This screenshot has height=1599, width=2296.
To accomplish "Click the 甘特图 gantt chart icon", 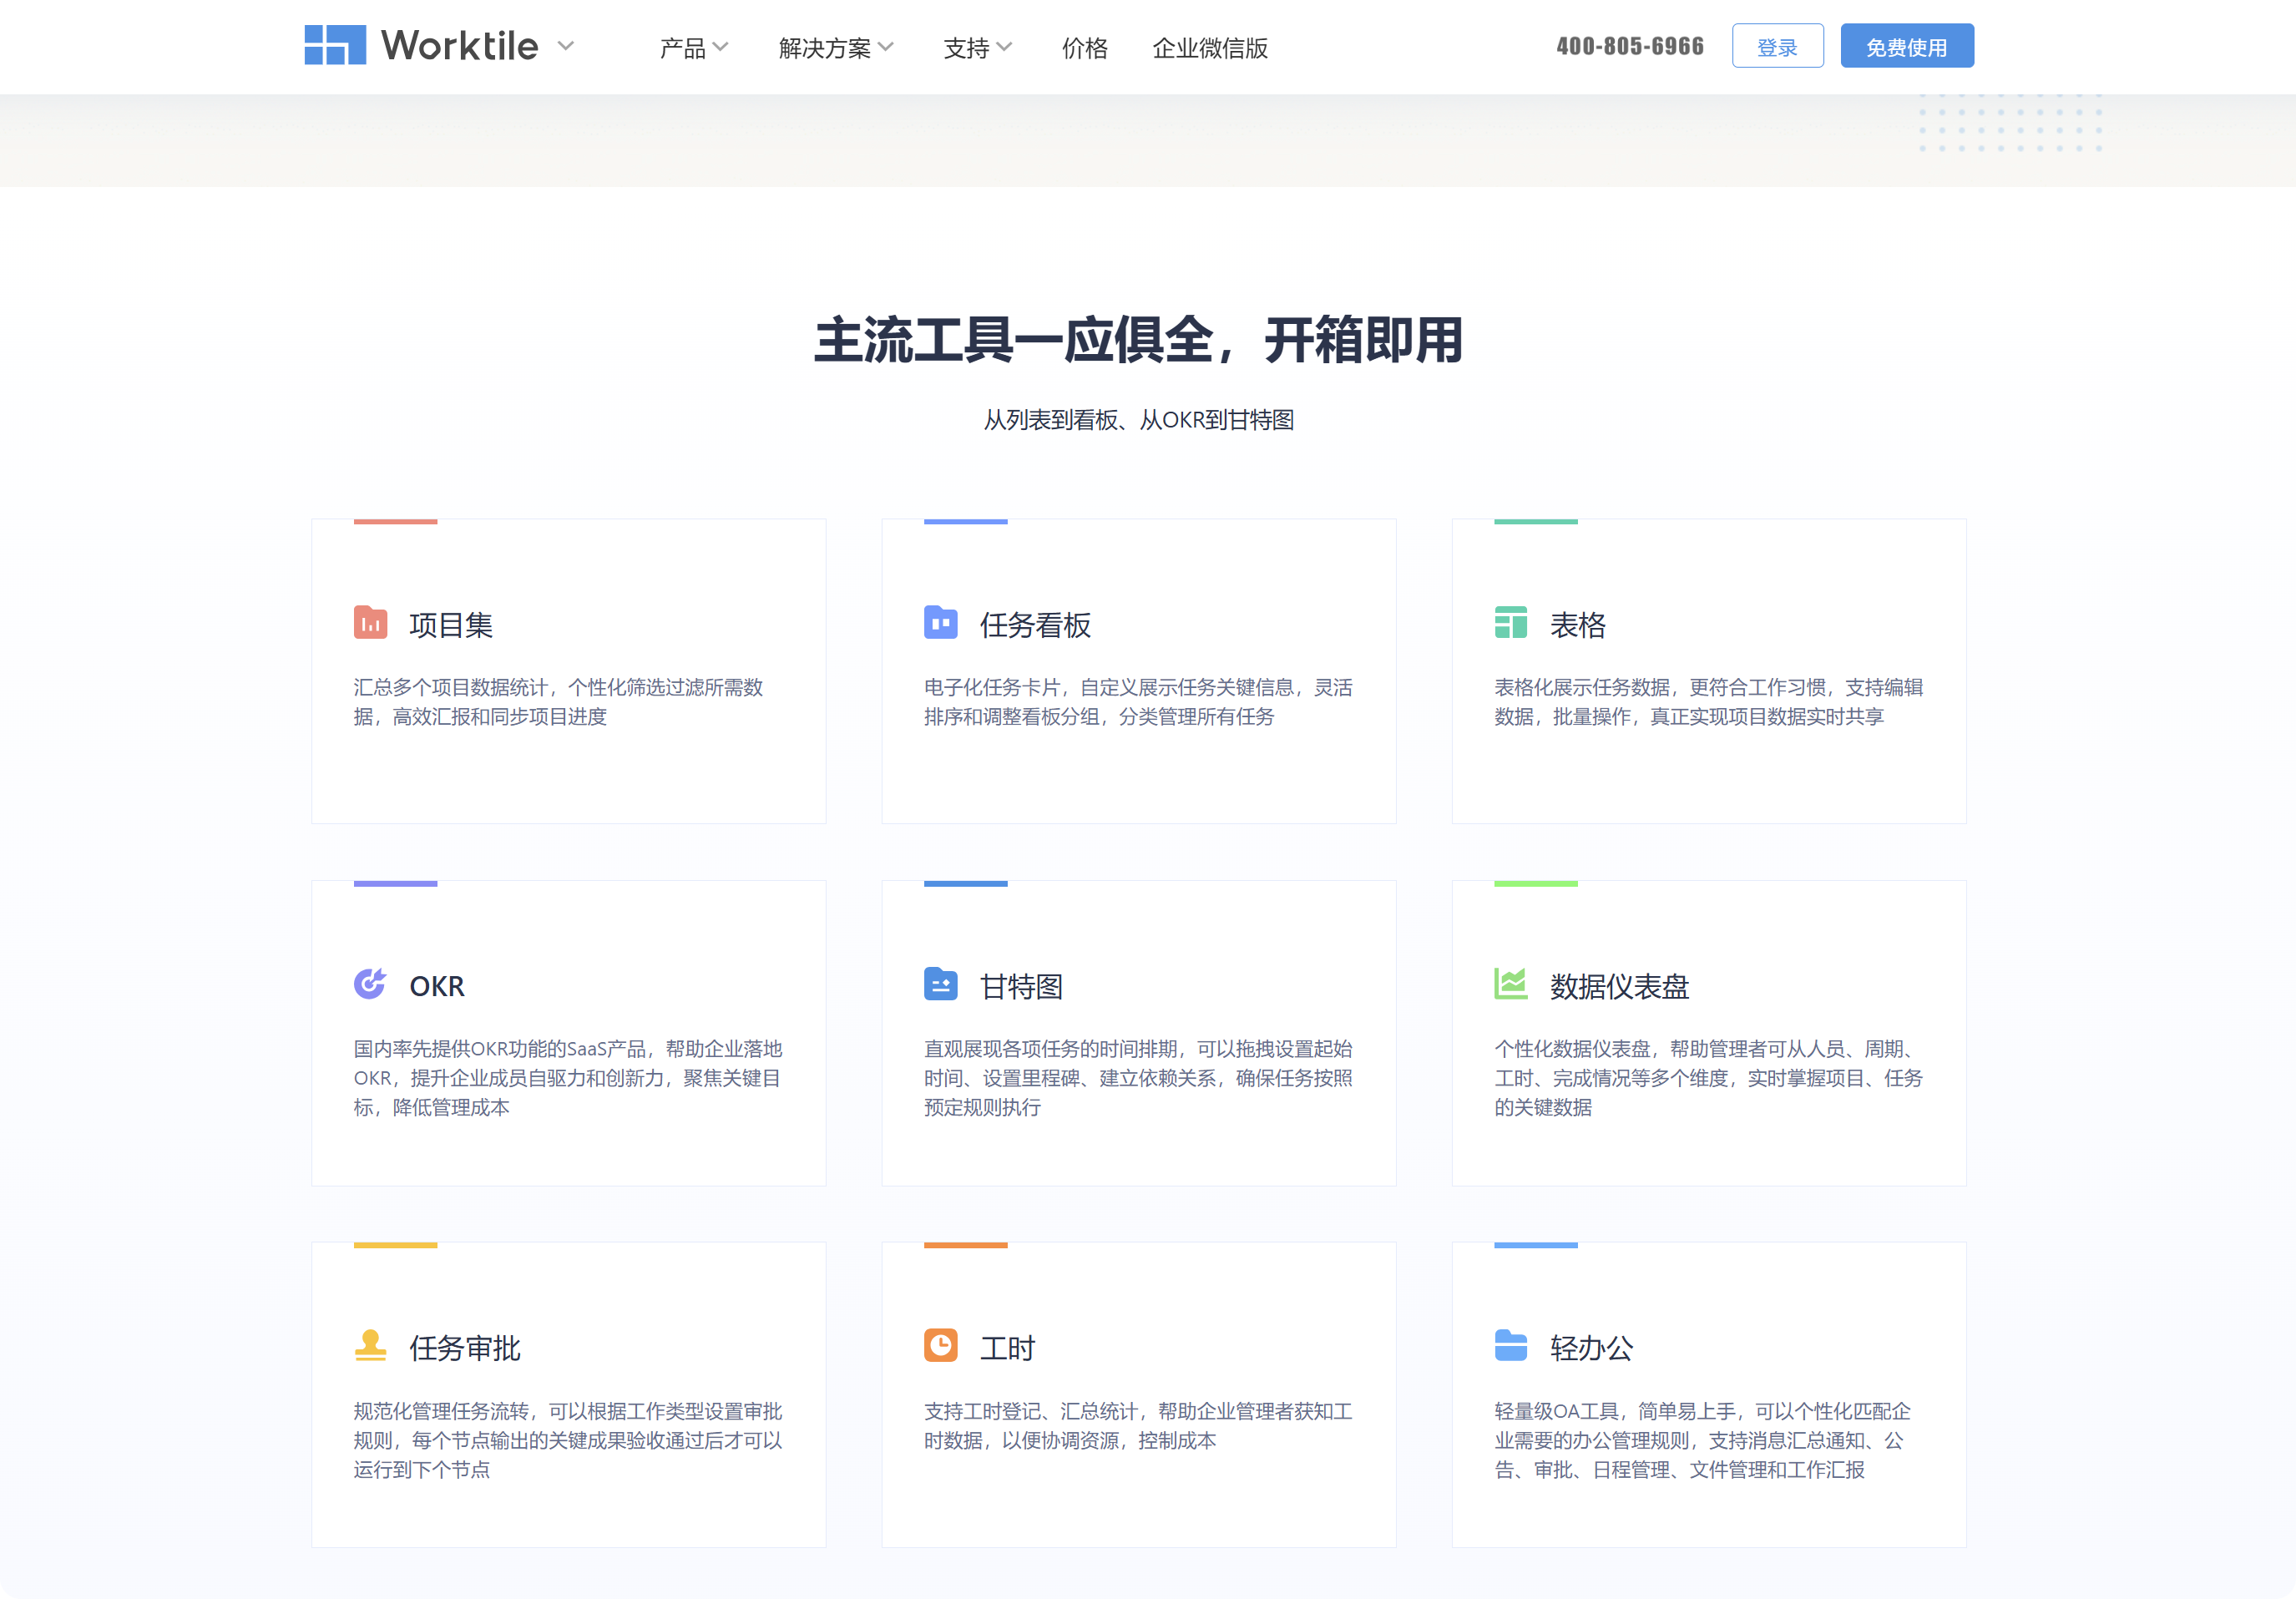I will point(940,984).
